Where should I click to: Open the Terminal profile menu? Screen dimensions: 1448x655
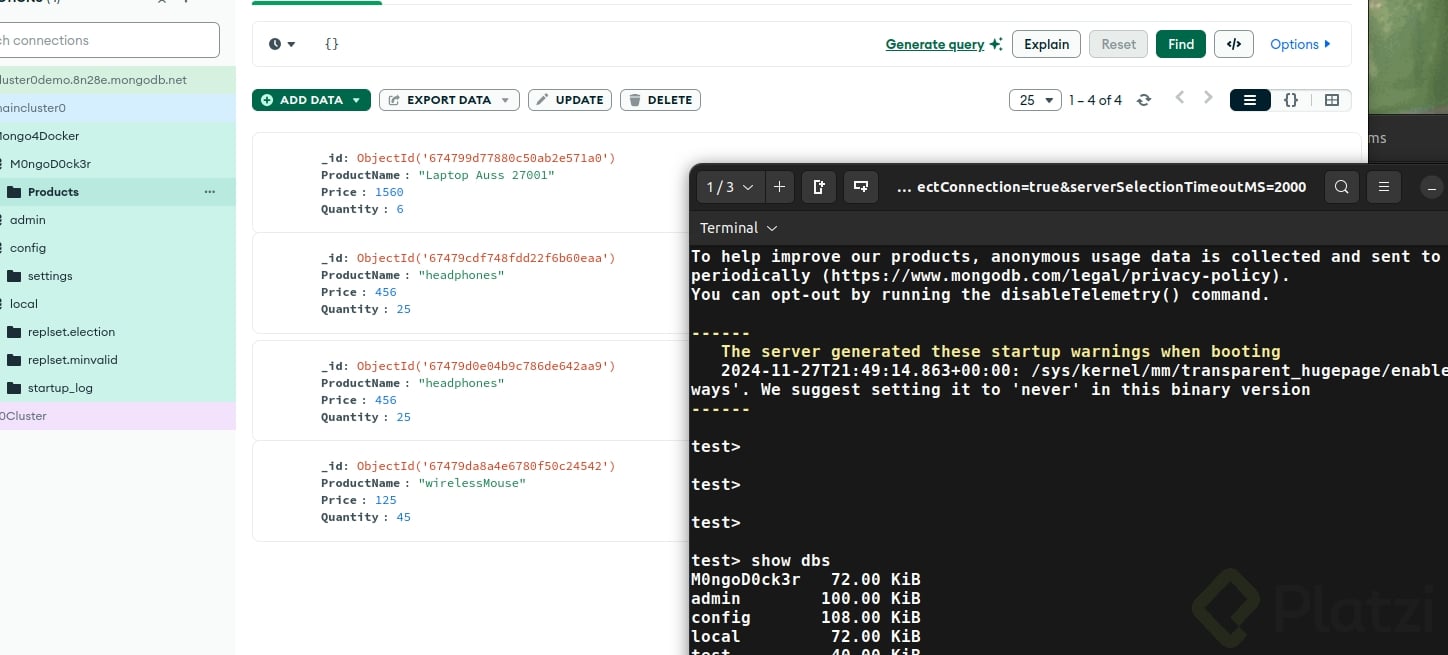[x=738, y=228]
